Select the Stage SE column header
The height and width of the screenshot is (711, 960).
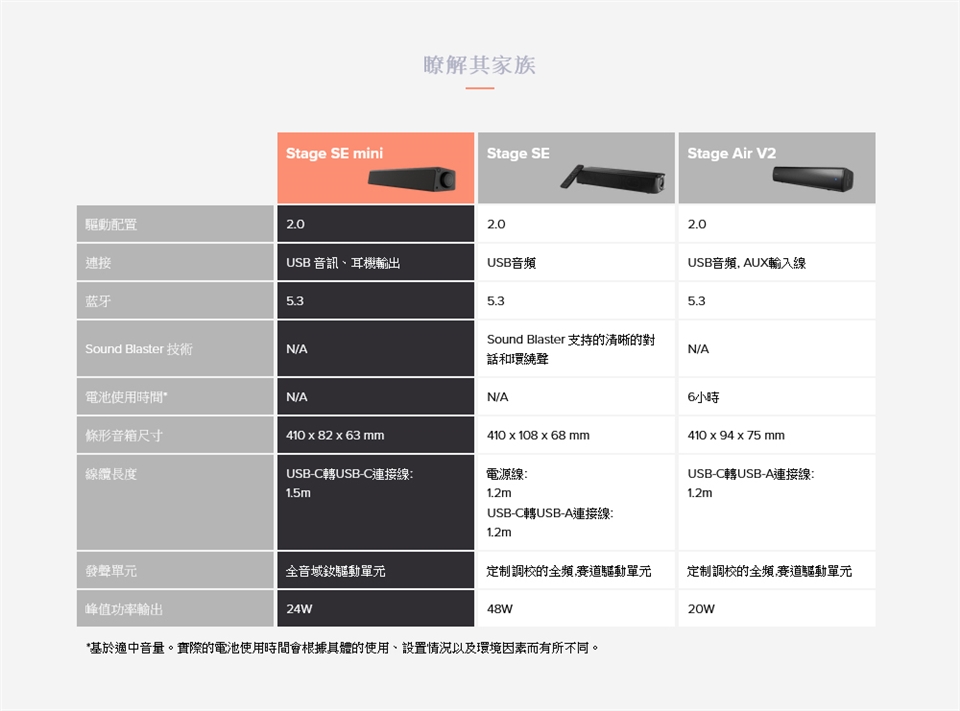click(518, 154)
